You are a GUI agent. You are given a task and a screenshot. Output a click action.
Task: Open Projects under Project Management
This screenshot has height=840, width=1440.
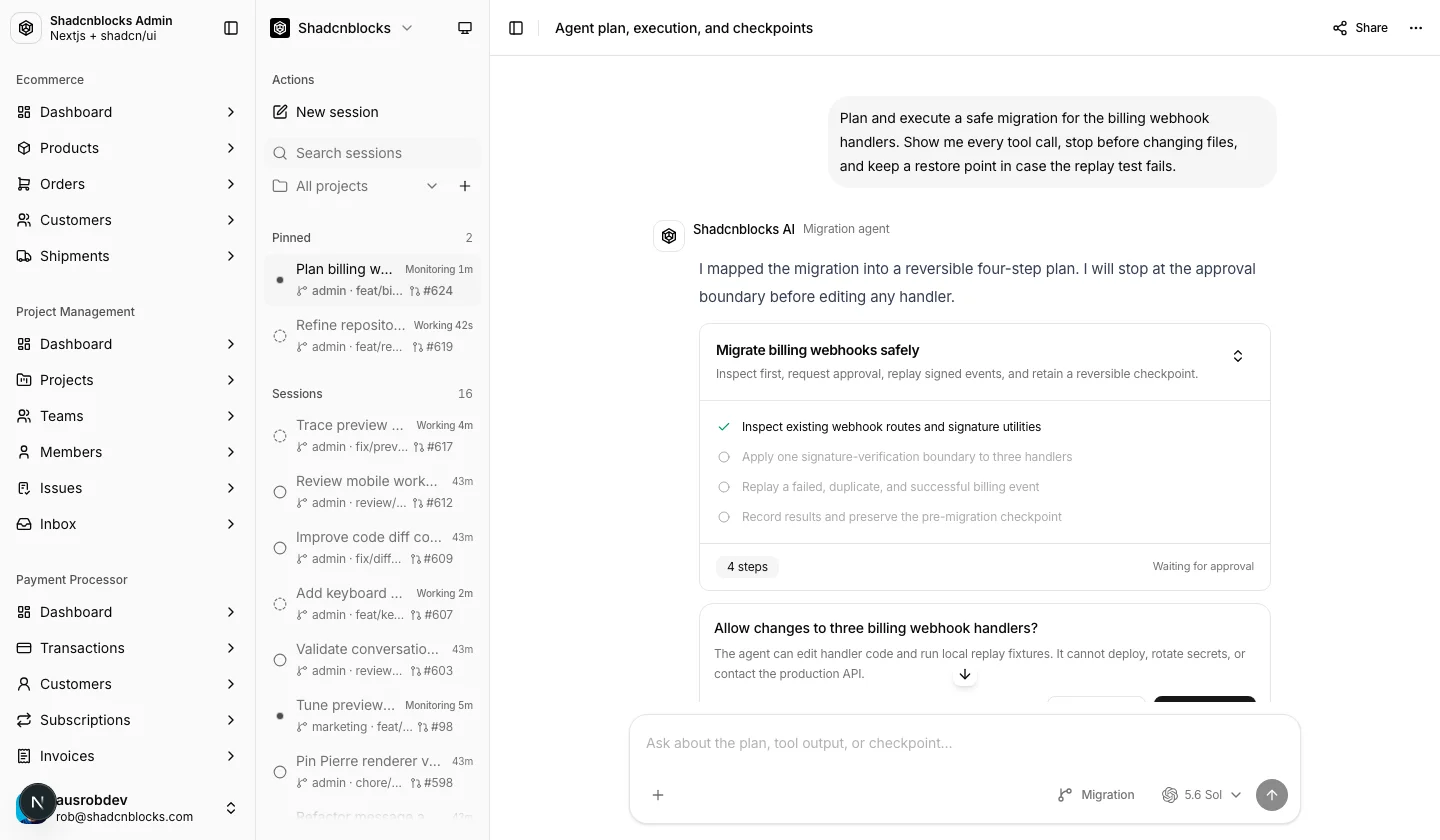tap(128, 380)
